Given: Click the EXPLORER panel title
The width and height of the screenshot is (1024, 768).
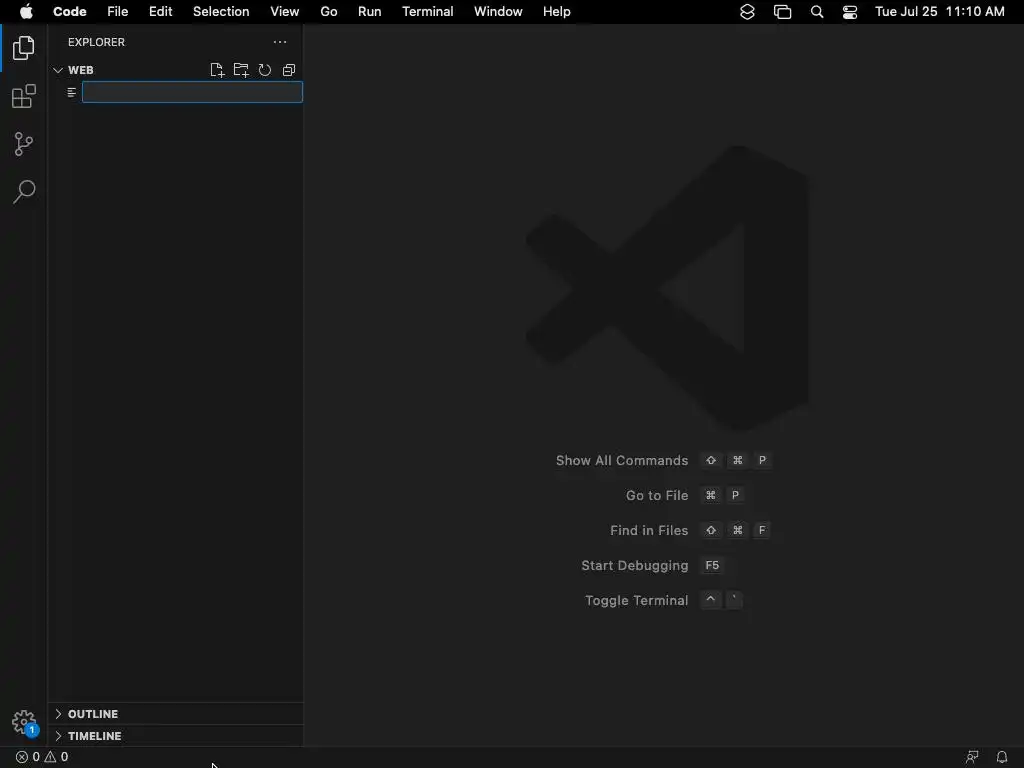Looking at the screenshot, I should click(x=96, y=42).
